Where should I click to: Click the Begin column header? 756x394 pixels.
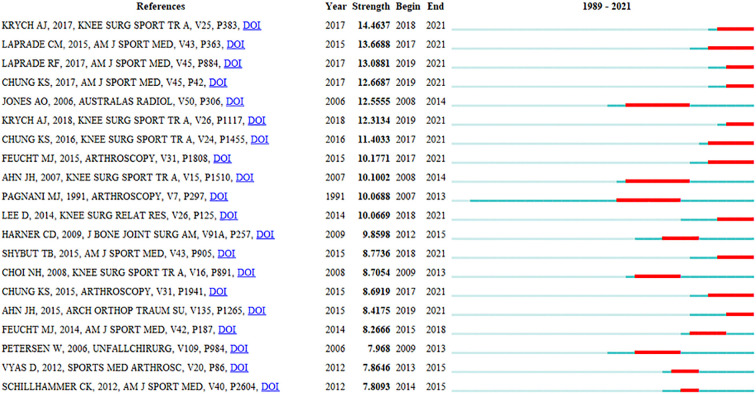point(407,7)
